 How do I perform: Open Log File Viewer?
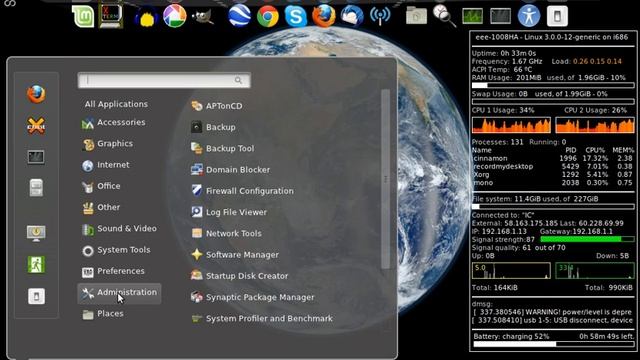(x=229, y=212)
